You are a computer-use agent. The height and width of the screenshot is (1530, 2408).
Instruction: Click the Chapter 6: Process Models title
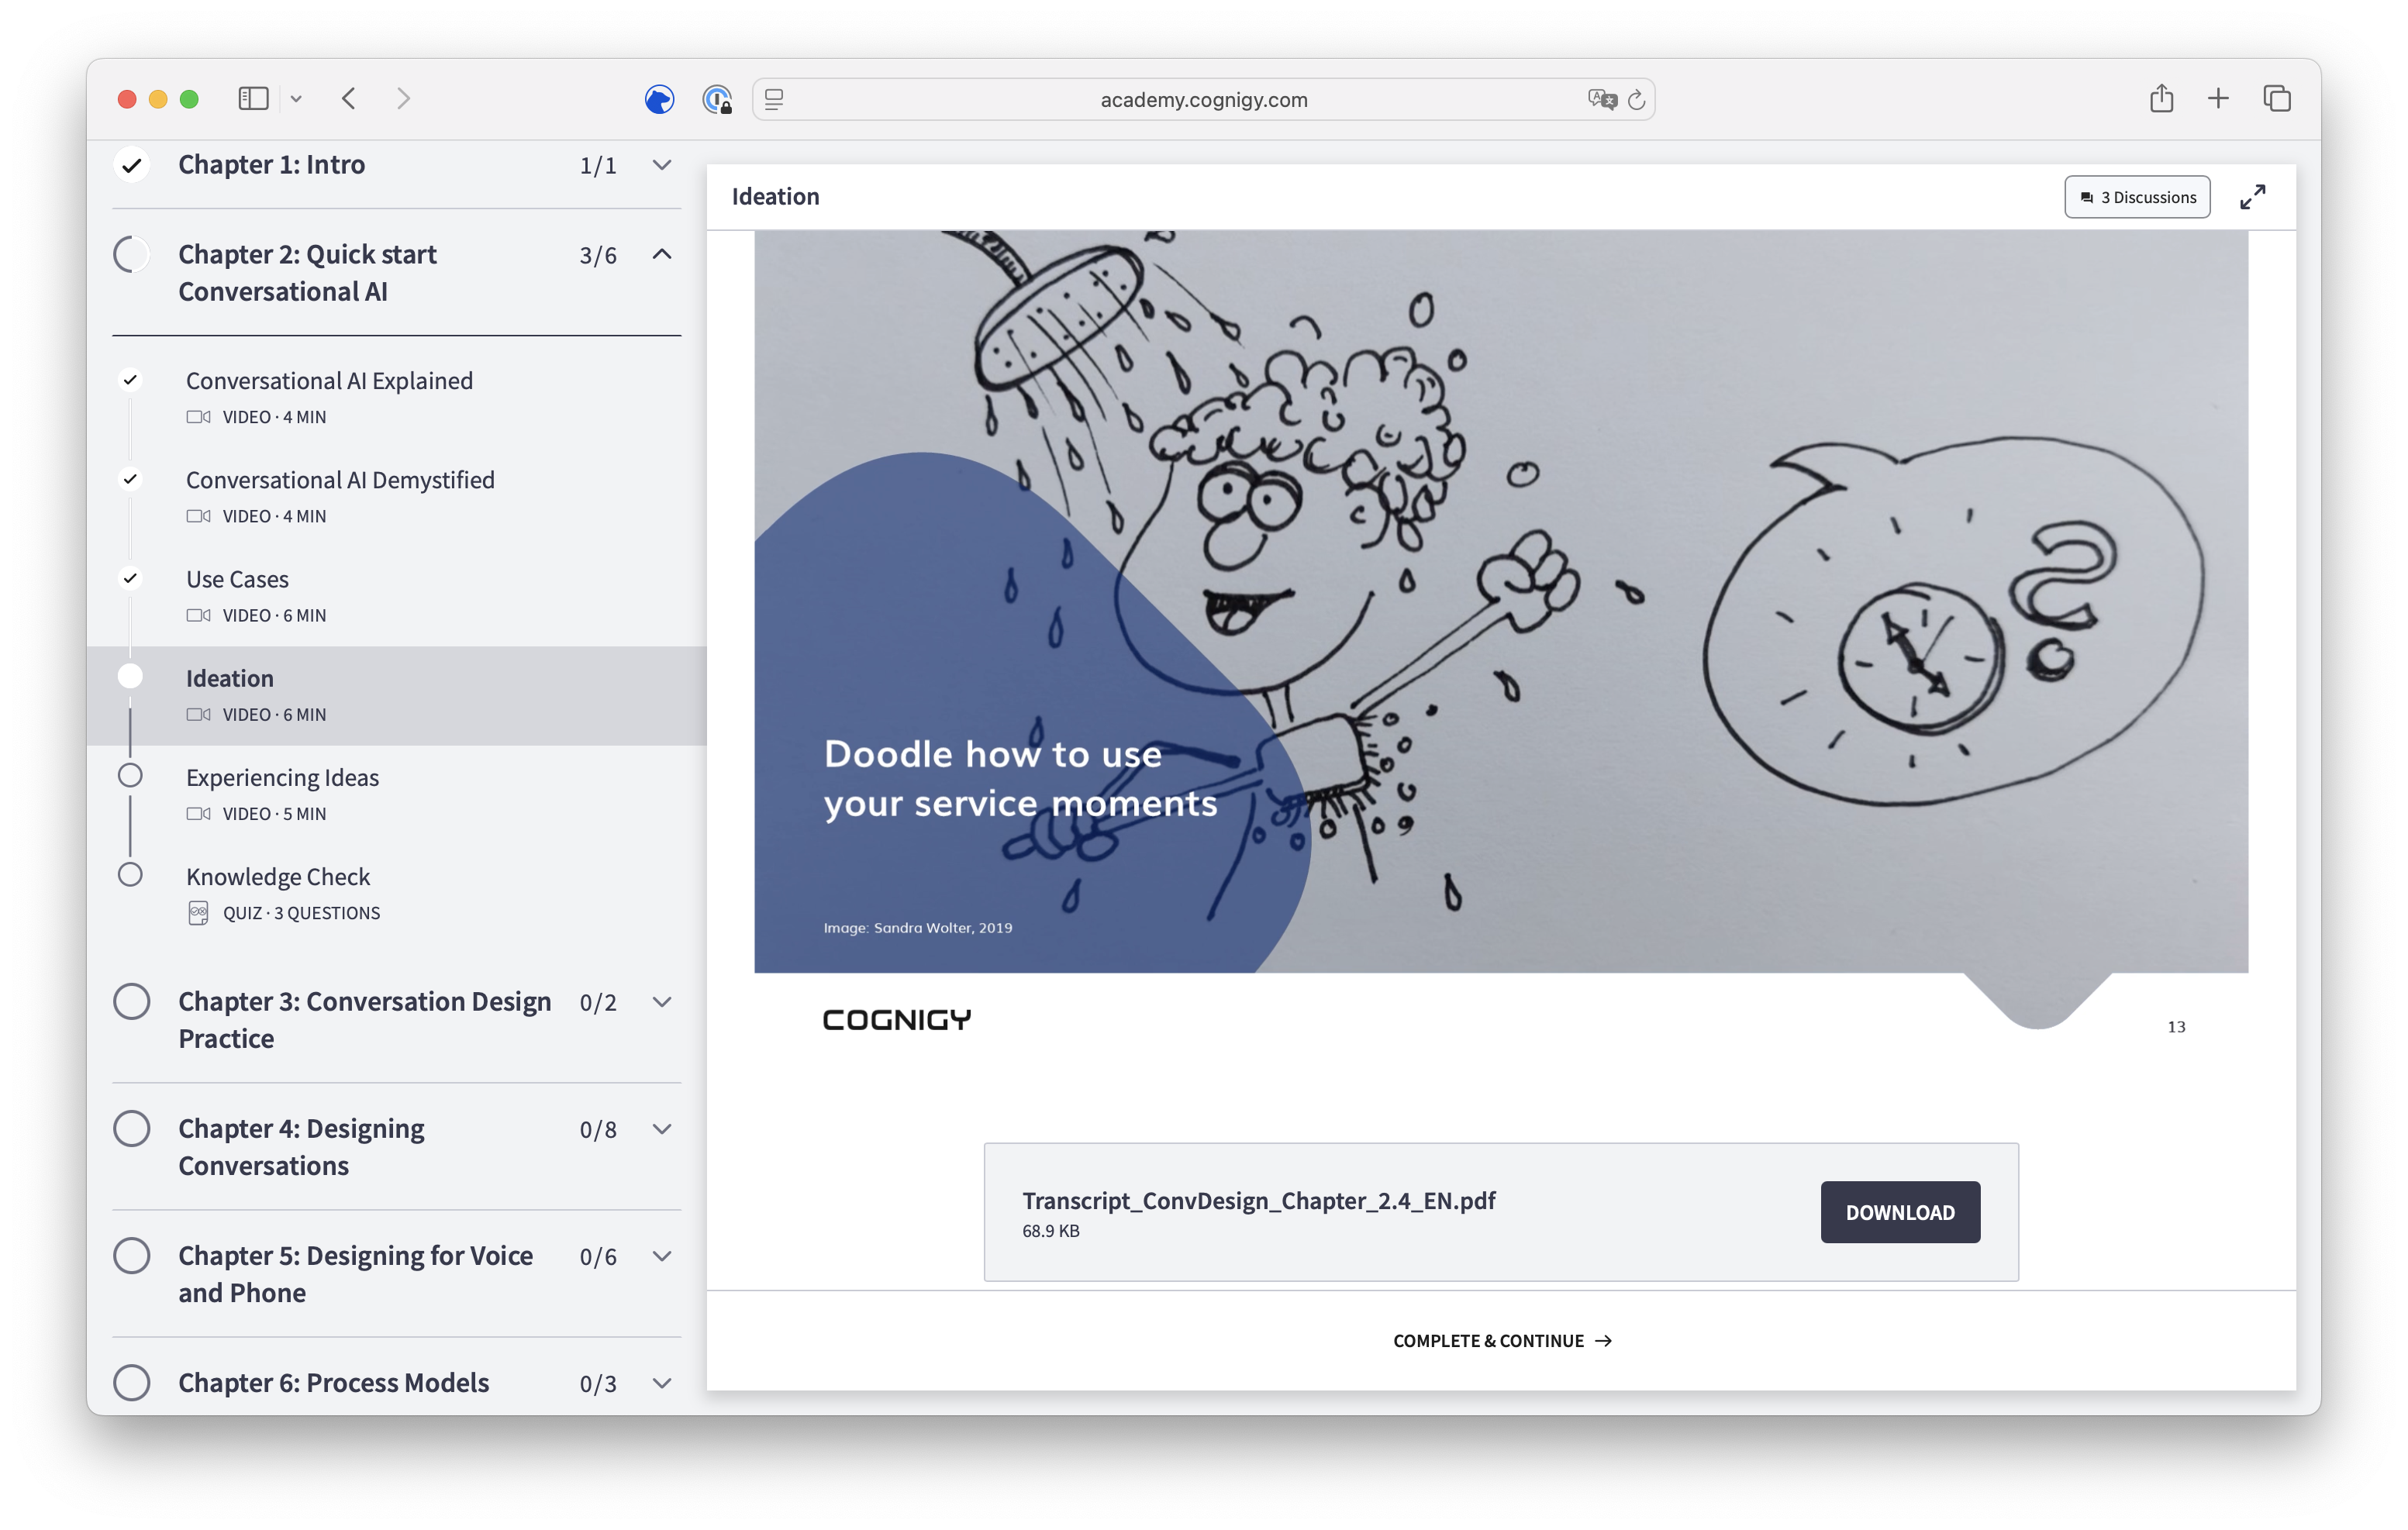pyautogui.click(x=334, y=1383)
